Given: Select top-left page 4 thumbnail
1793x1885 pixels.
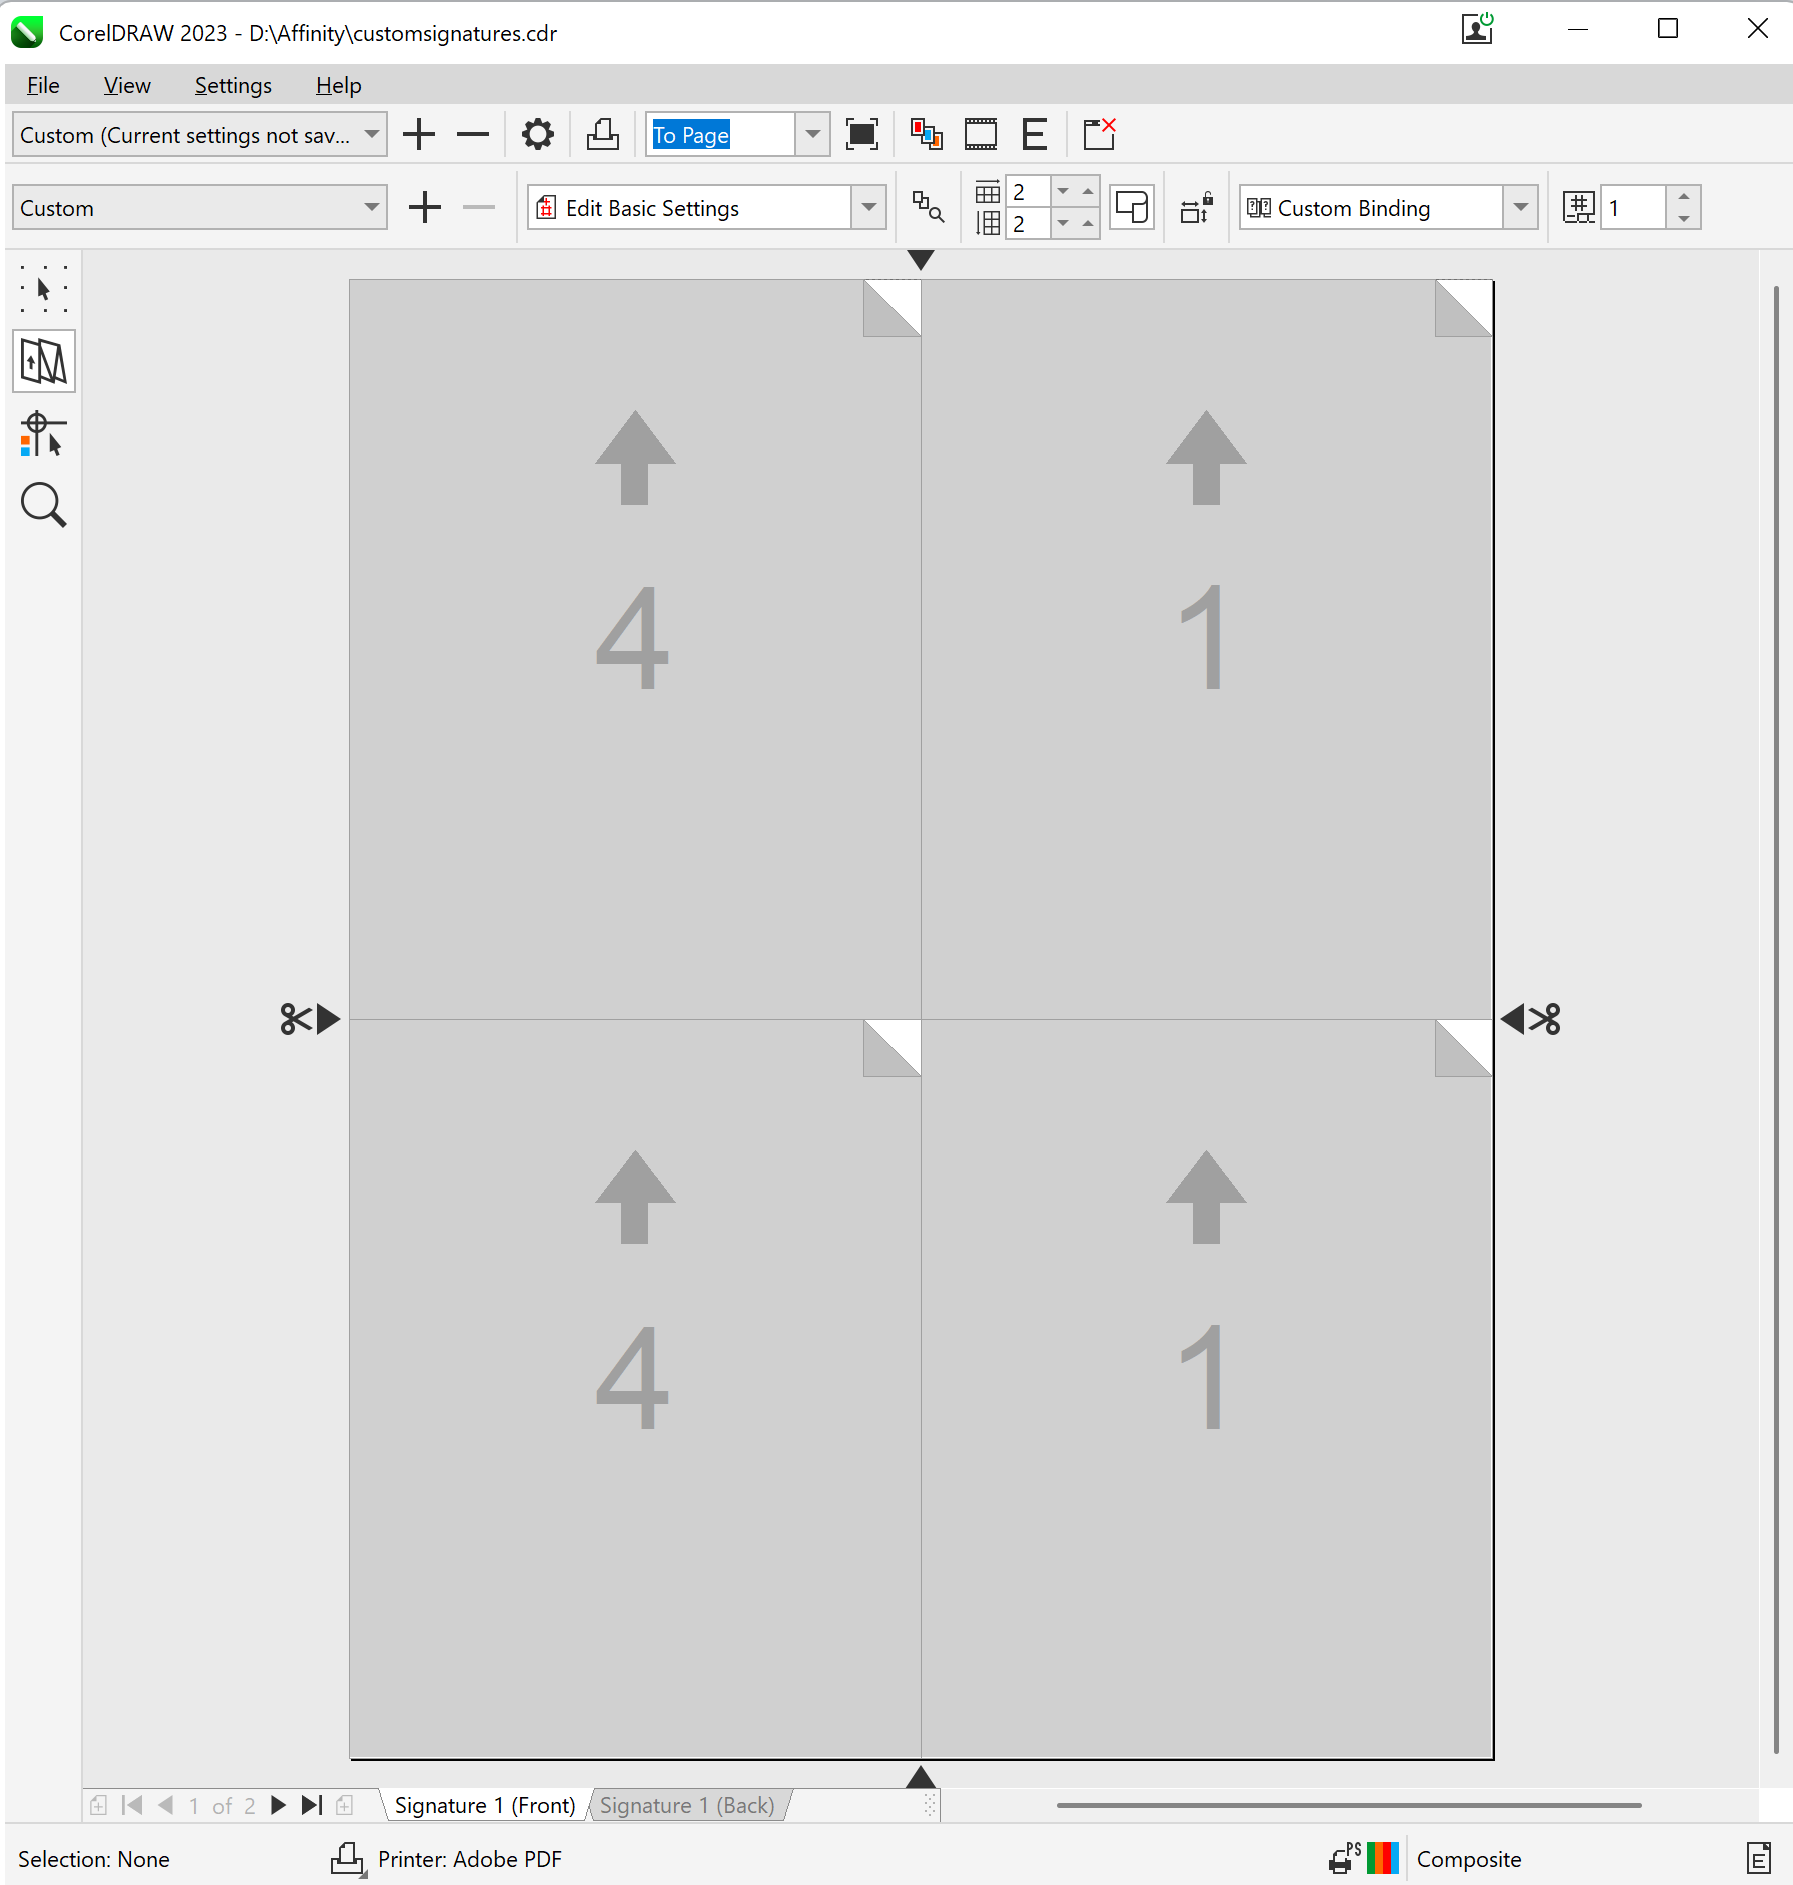Looking at the screenshot, I should coord(635,649).
